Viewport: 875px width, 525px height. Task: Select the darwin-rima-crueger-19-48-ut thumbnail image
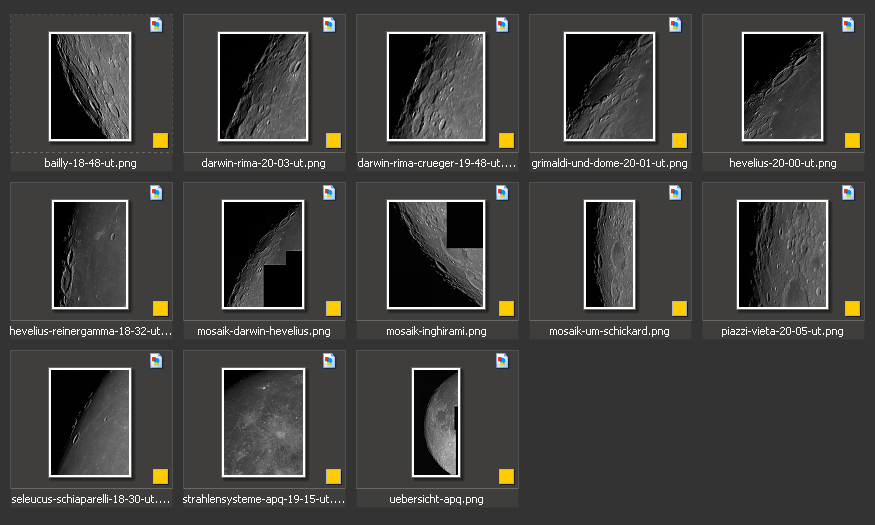(435, 86)
